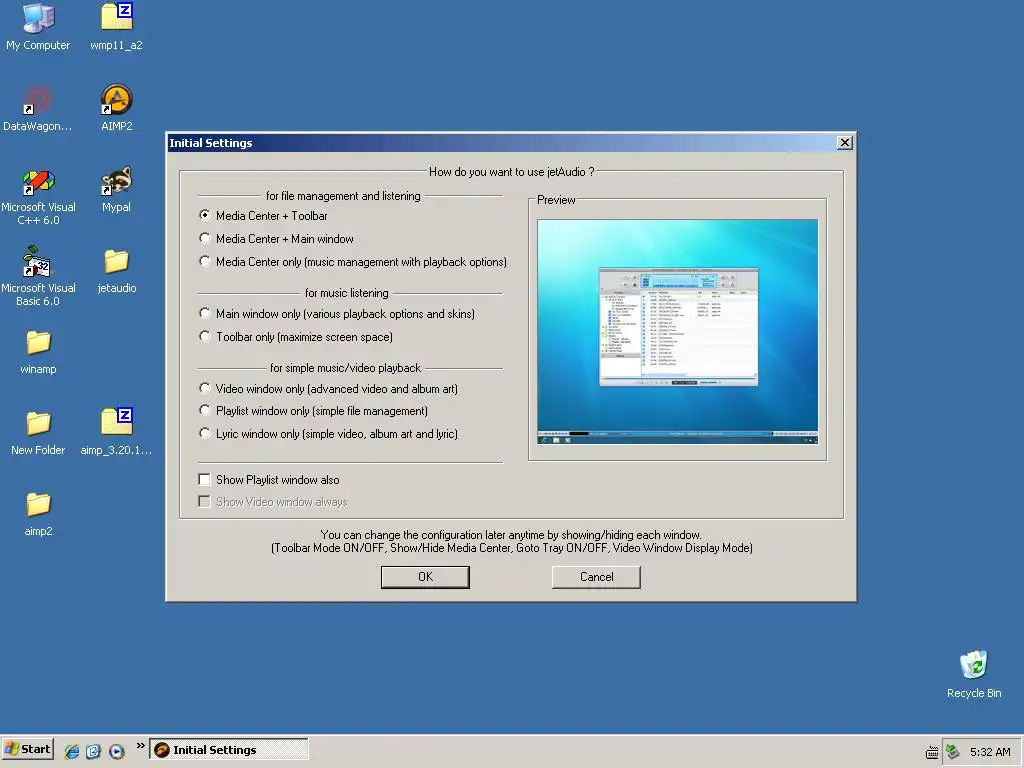Expand quick launch overflow chevron

(x=140, y=745)
